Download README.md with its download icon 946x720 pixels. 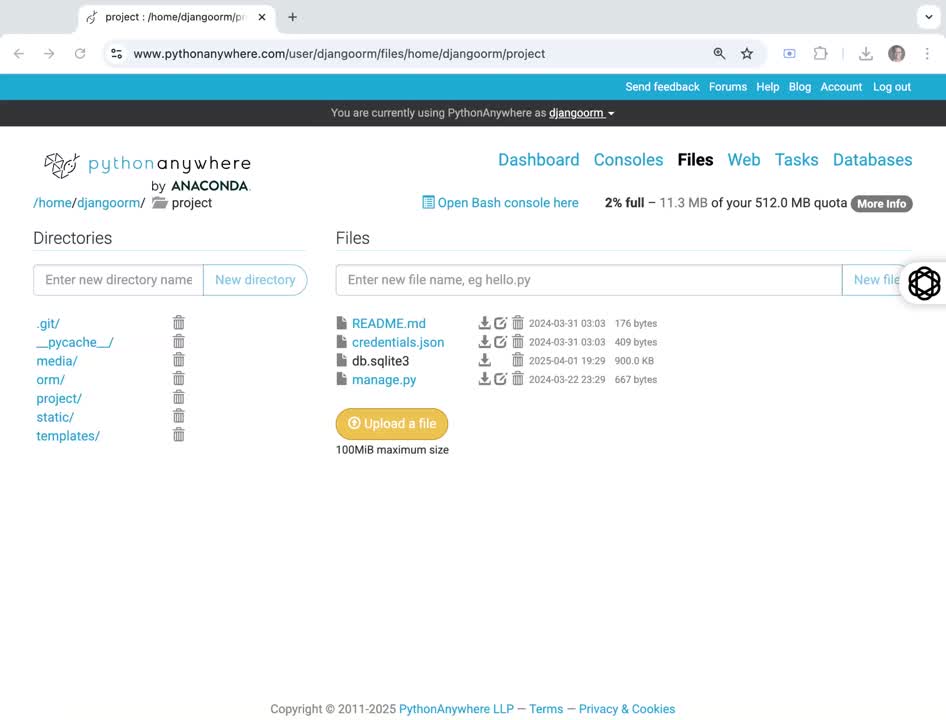point(484,323)
